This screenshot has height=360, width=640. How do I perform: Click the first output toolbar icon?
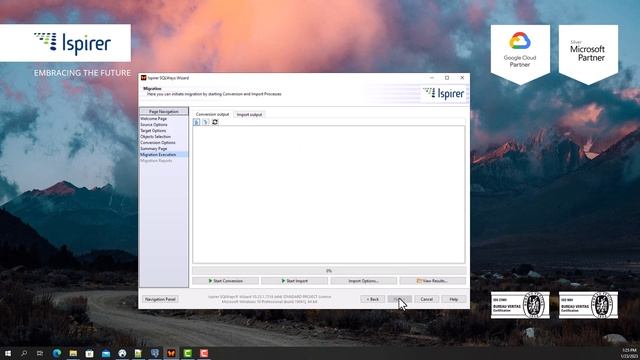pyautogui.click(x=196, y=122)
